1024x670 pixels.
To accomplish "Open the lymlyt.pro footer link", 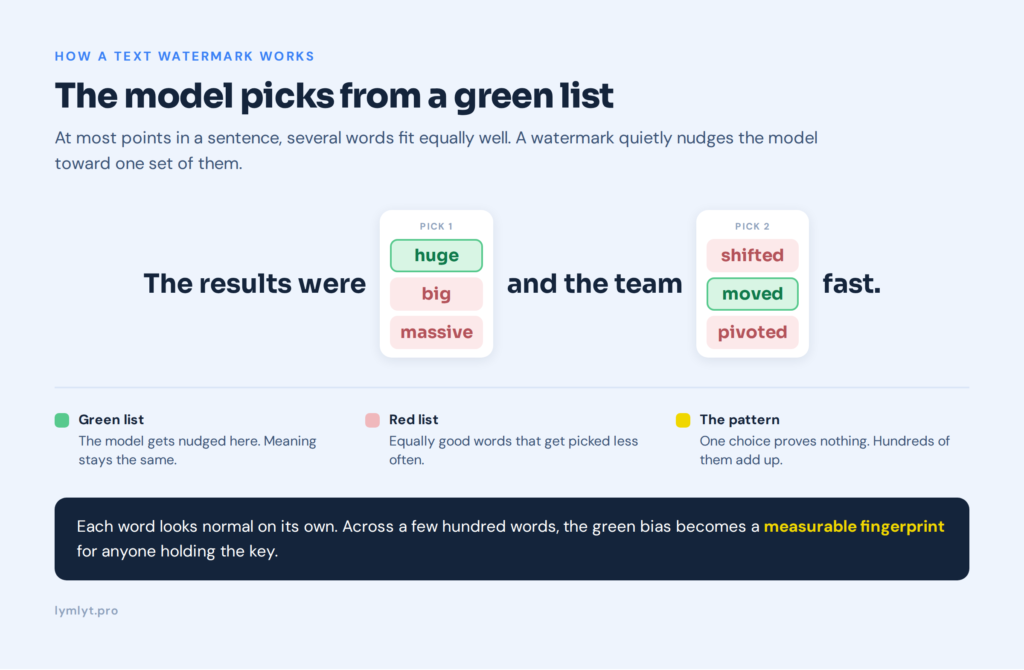I will coord(86,611).
